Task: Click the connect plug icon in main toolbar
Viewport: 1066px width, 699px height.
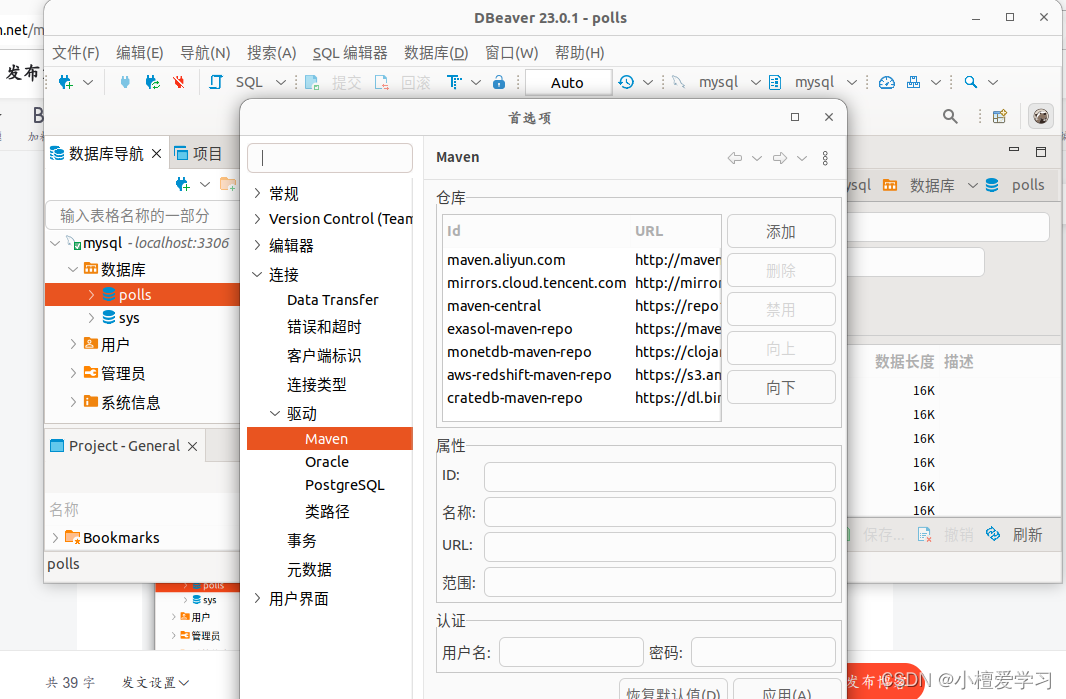Action: (124, 82)
